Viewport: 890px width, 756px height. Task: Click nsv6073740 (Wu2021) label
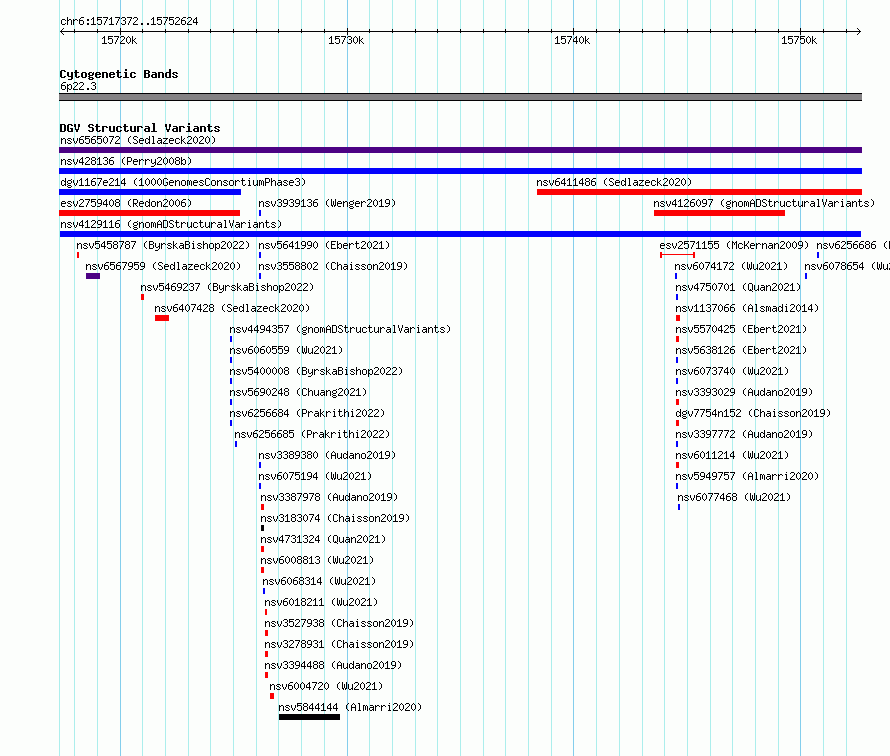pyautogui.click(x=732, y=371)
